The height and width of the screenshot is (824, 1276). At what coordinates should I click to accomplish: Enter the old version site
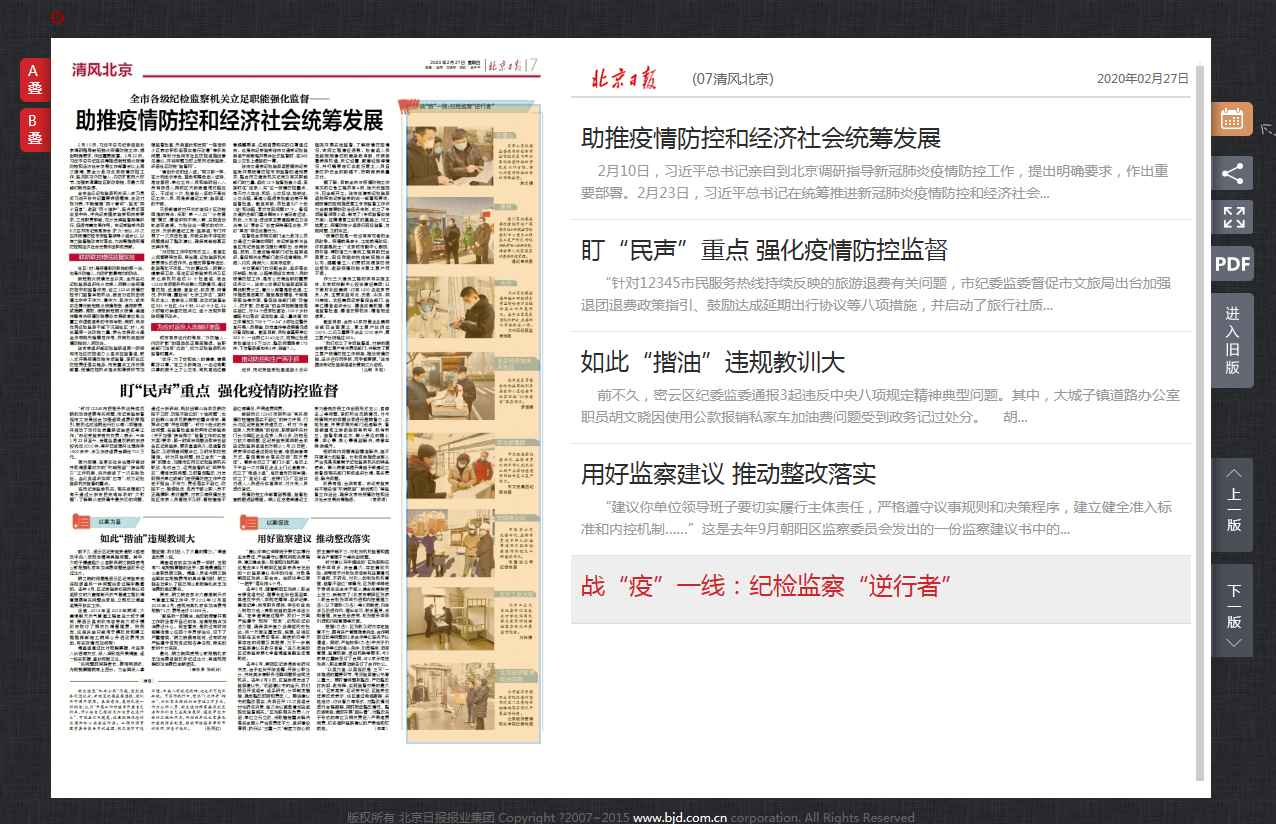point(1232,341)
